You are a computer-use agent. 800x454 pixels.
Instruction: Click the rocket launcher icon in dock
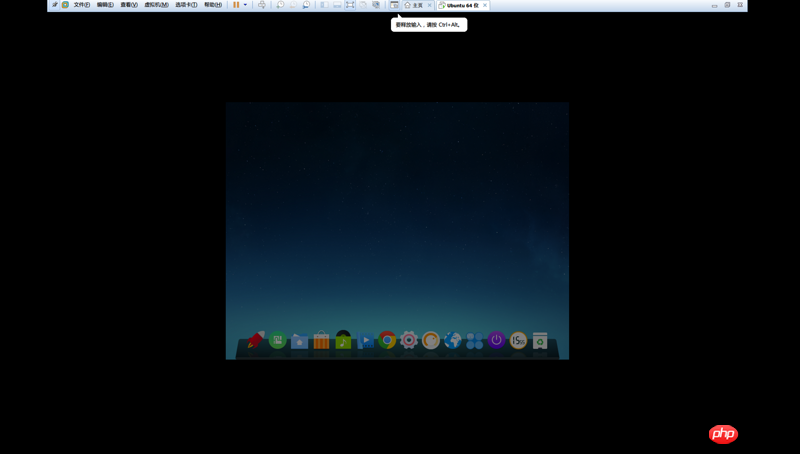[x=256, y=340]
